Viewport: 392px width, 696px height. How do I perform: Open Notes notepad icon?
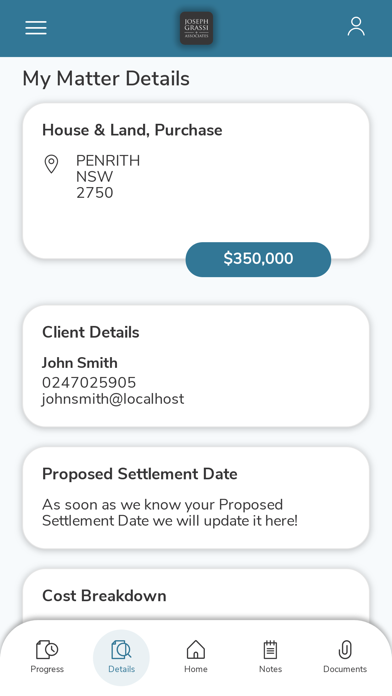click(270, 649)
